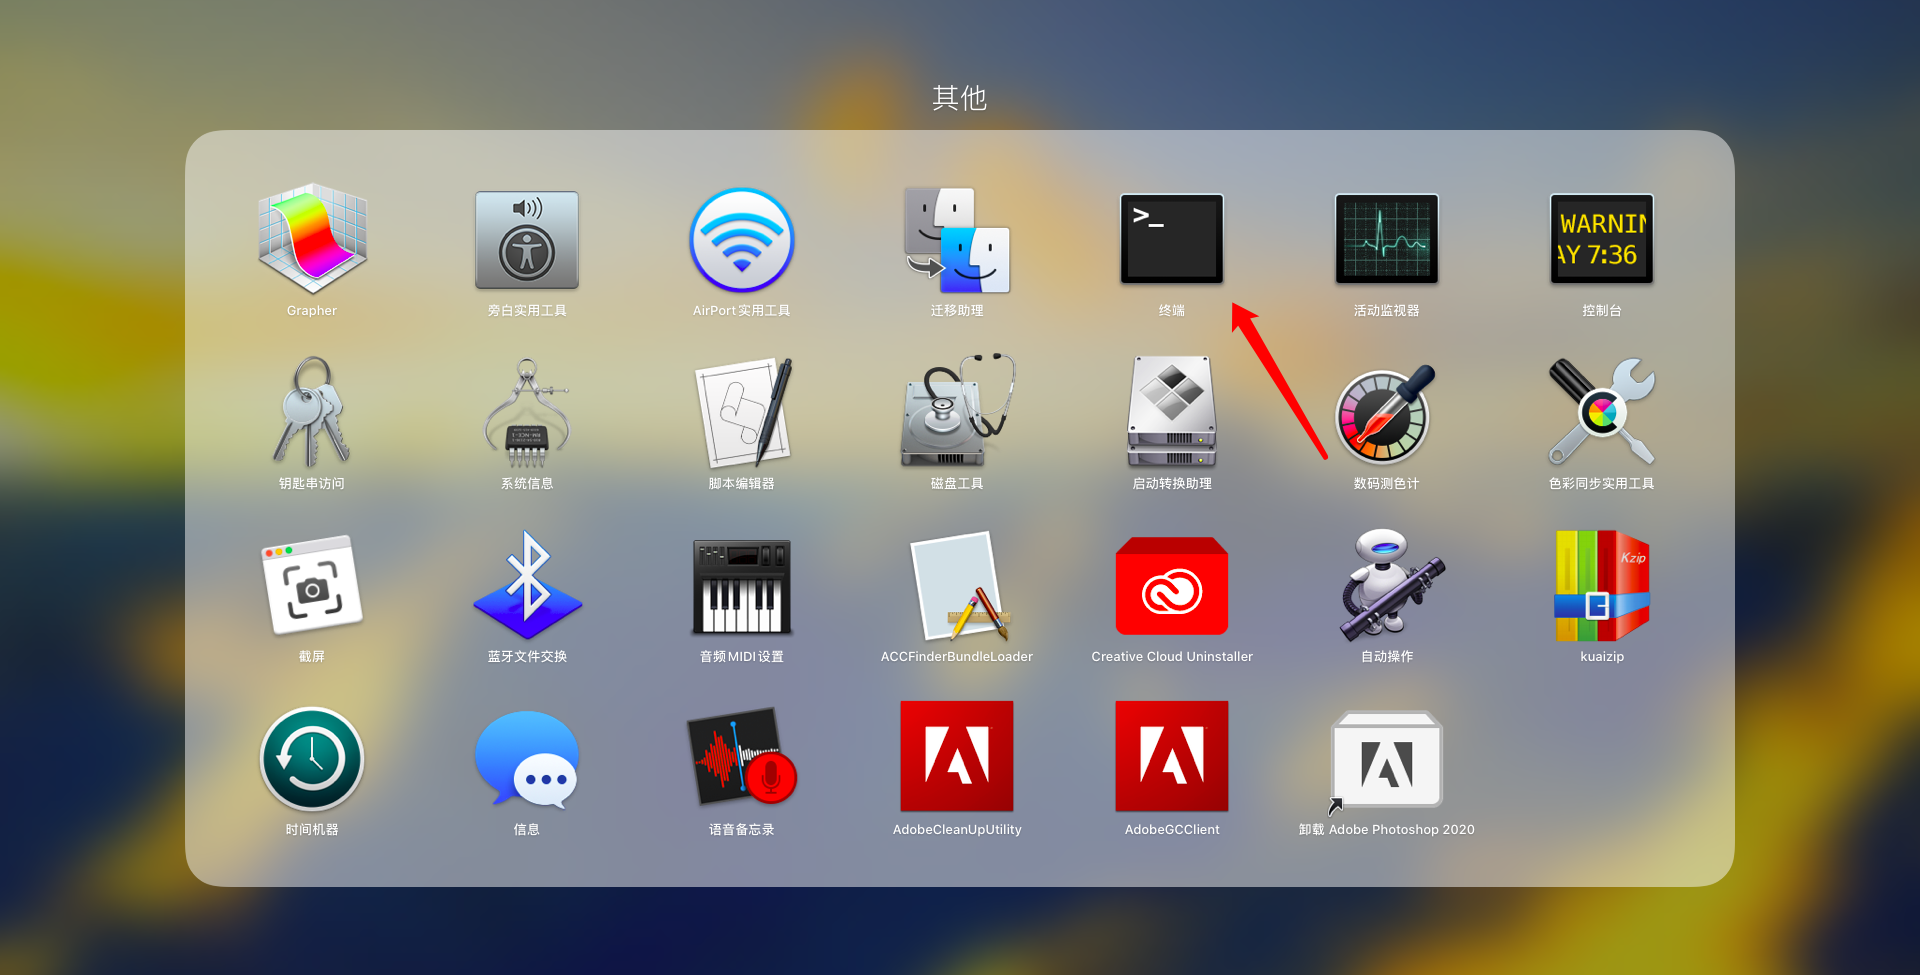Launch 系统信息 System Information
Image resolution: width=1920 pixels, height=975 pixels.
[x=527, y=412]
